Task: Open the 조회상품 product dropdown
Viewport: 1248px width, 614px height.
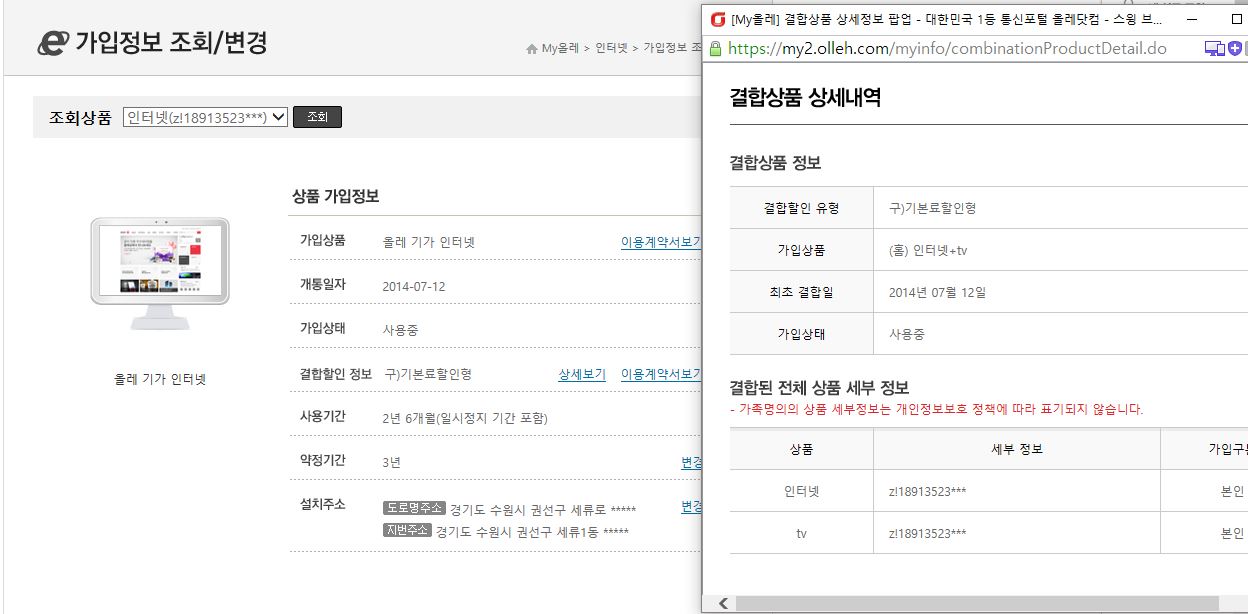Action: [205, 117]
